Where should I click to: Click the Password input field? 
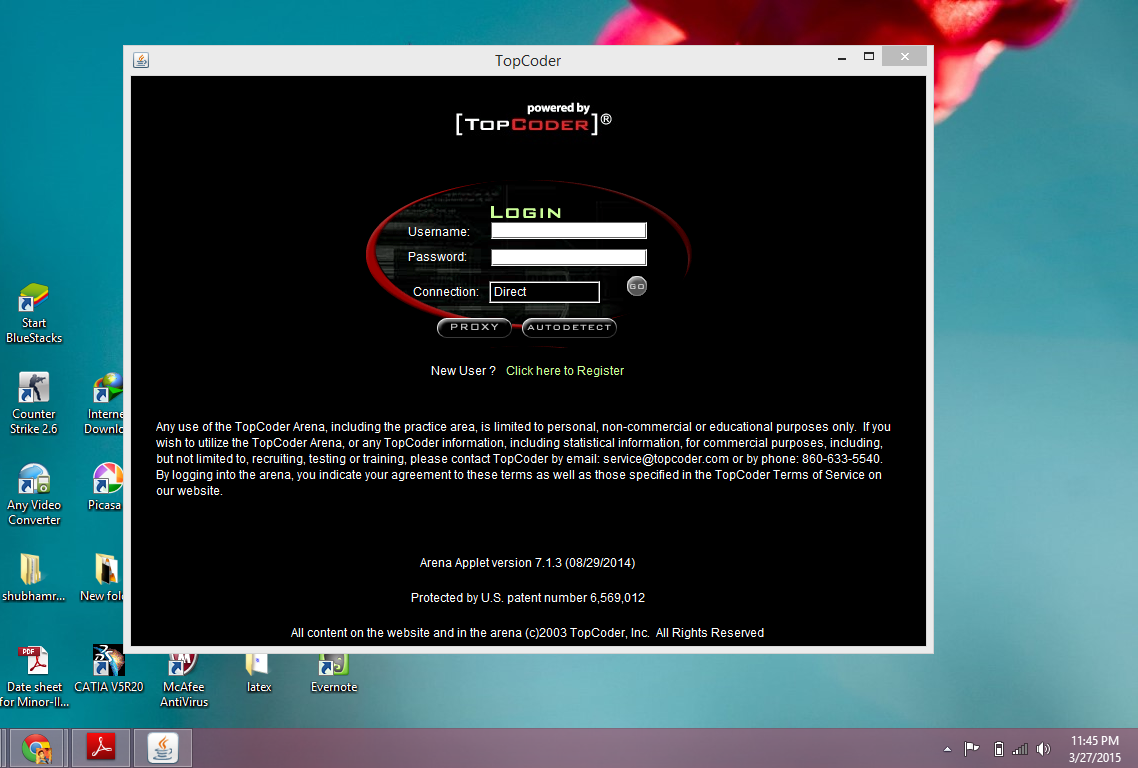point(568,257)
